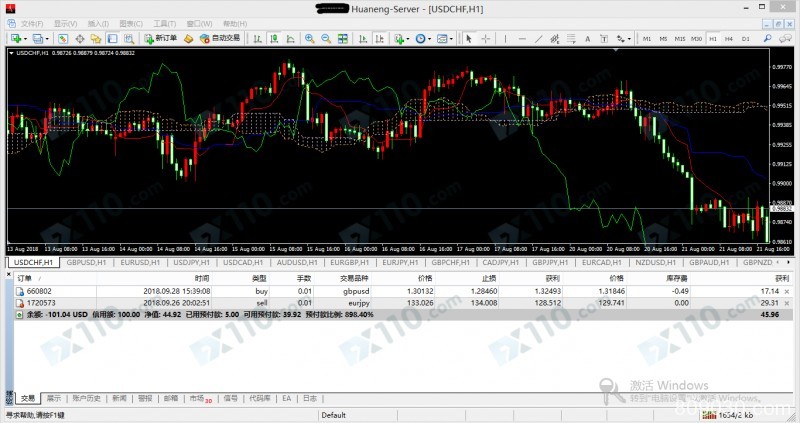Open the Arrows objects dropdown arrow
Screen dimensions: 800x423
click(629, 39)
